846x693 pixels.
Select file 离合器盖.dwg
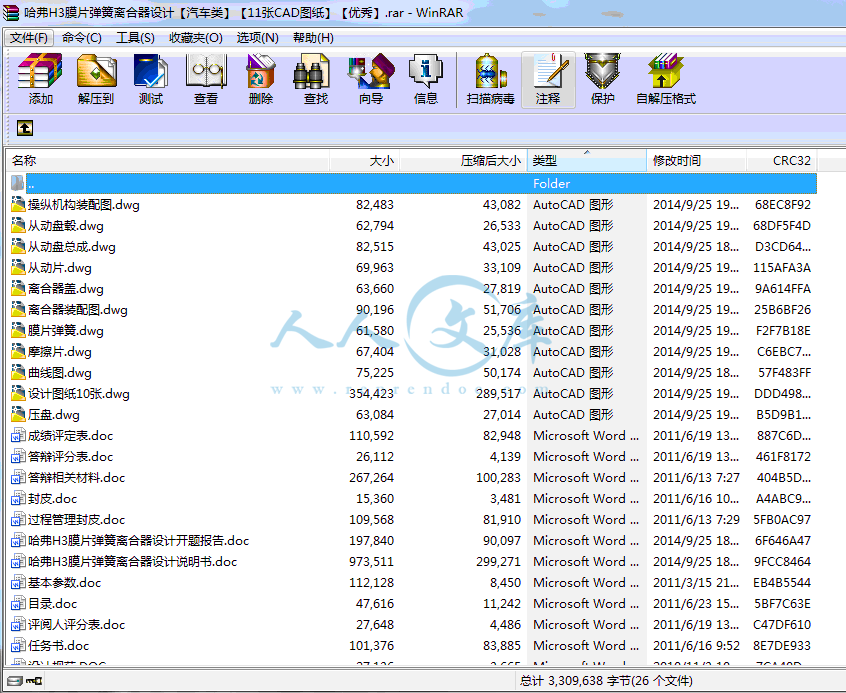point(413,289)
